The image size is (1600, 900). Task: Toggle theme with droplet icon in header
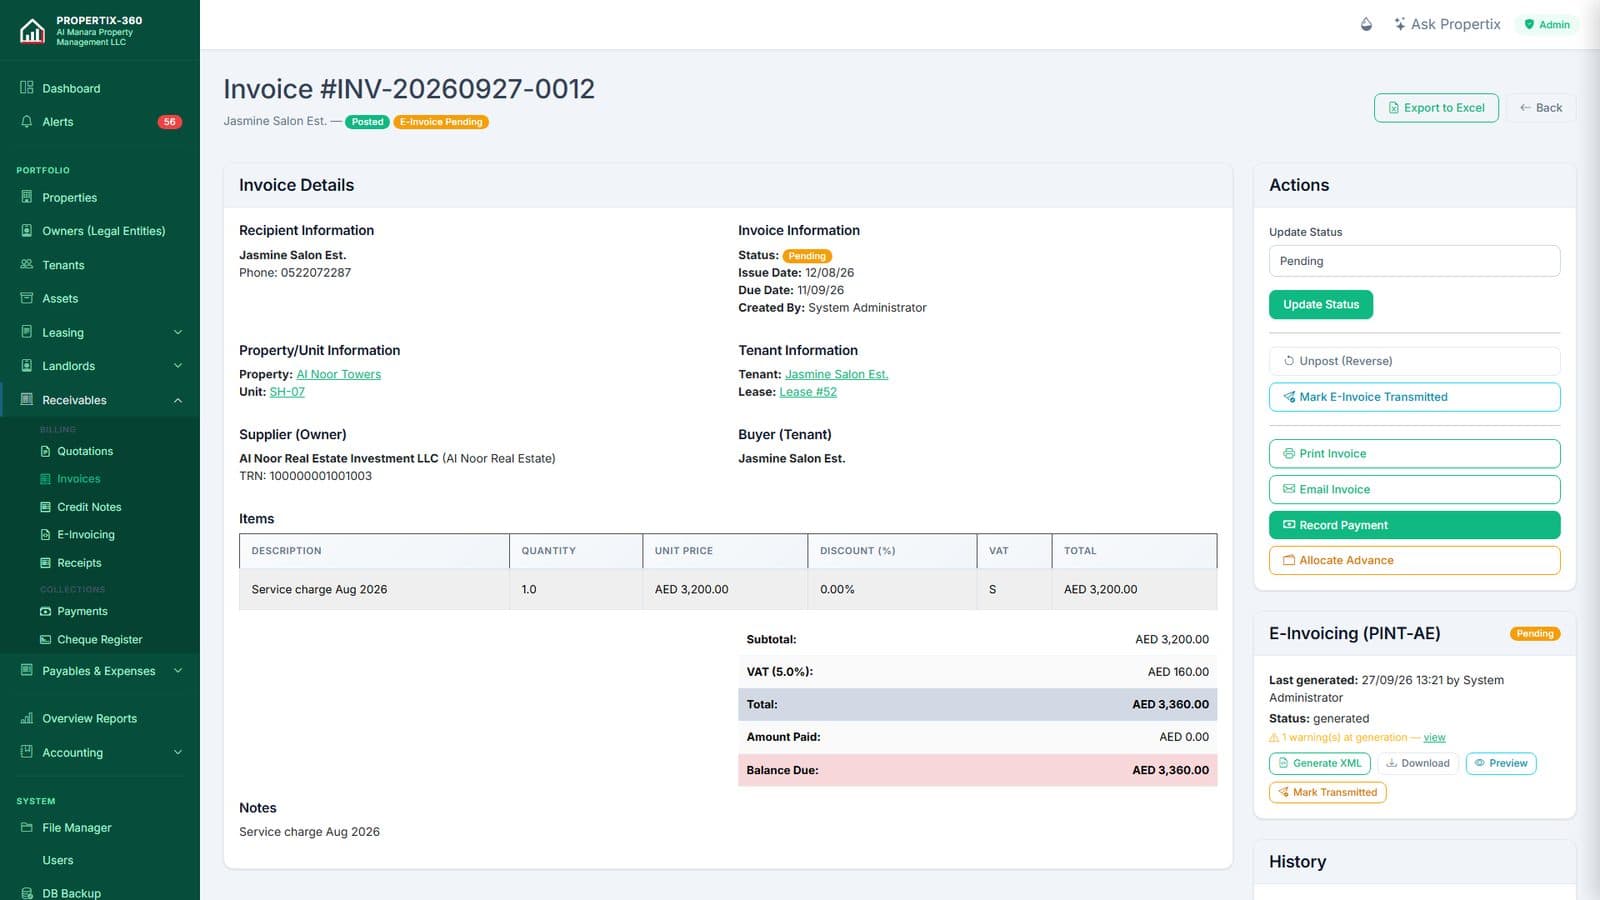tap(1366, 24)
